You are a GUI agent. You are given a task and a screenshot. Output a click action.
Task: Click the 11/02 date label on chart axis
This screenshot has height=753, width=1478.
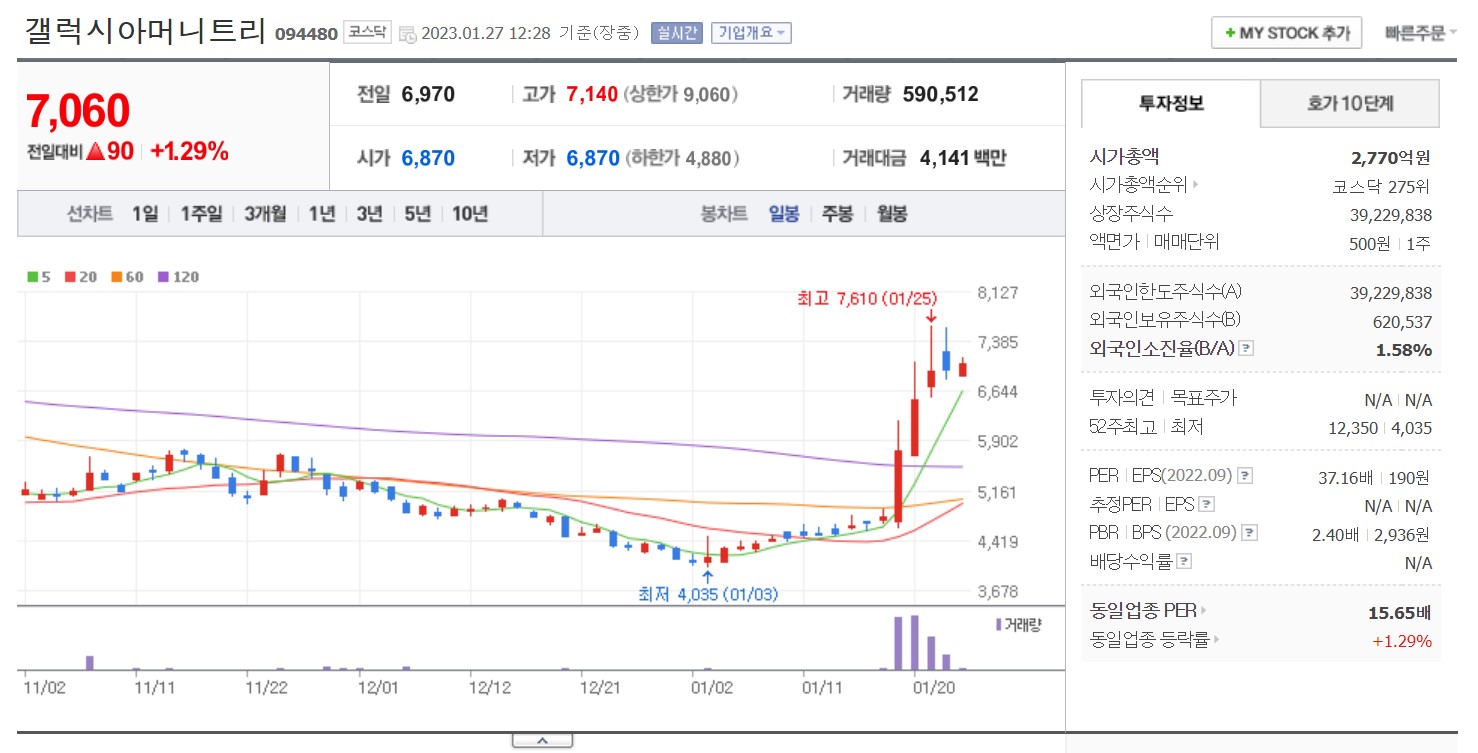pos(44,688)
